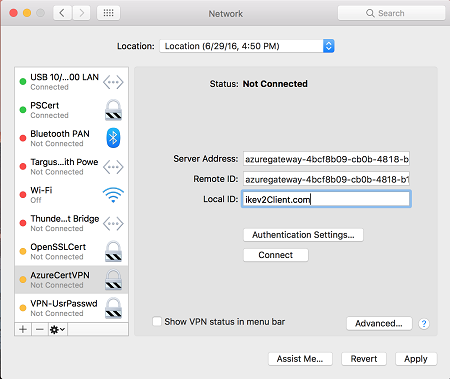Click the Connect button

[x=276, y=255]
